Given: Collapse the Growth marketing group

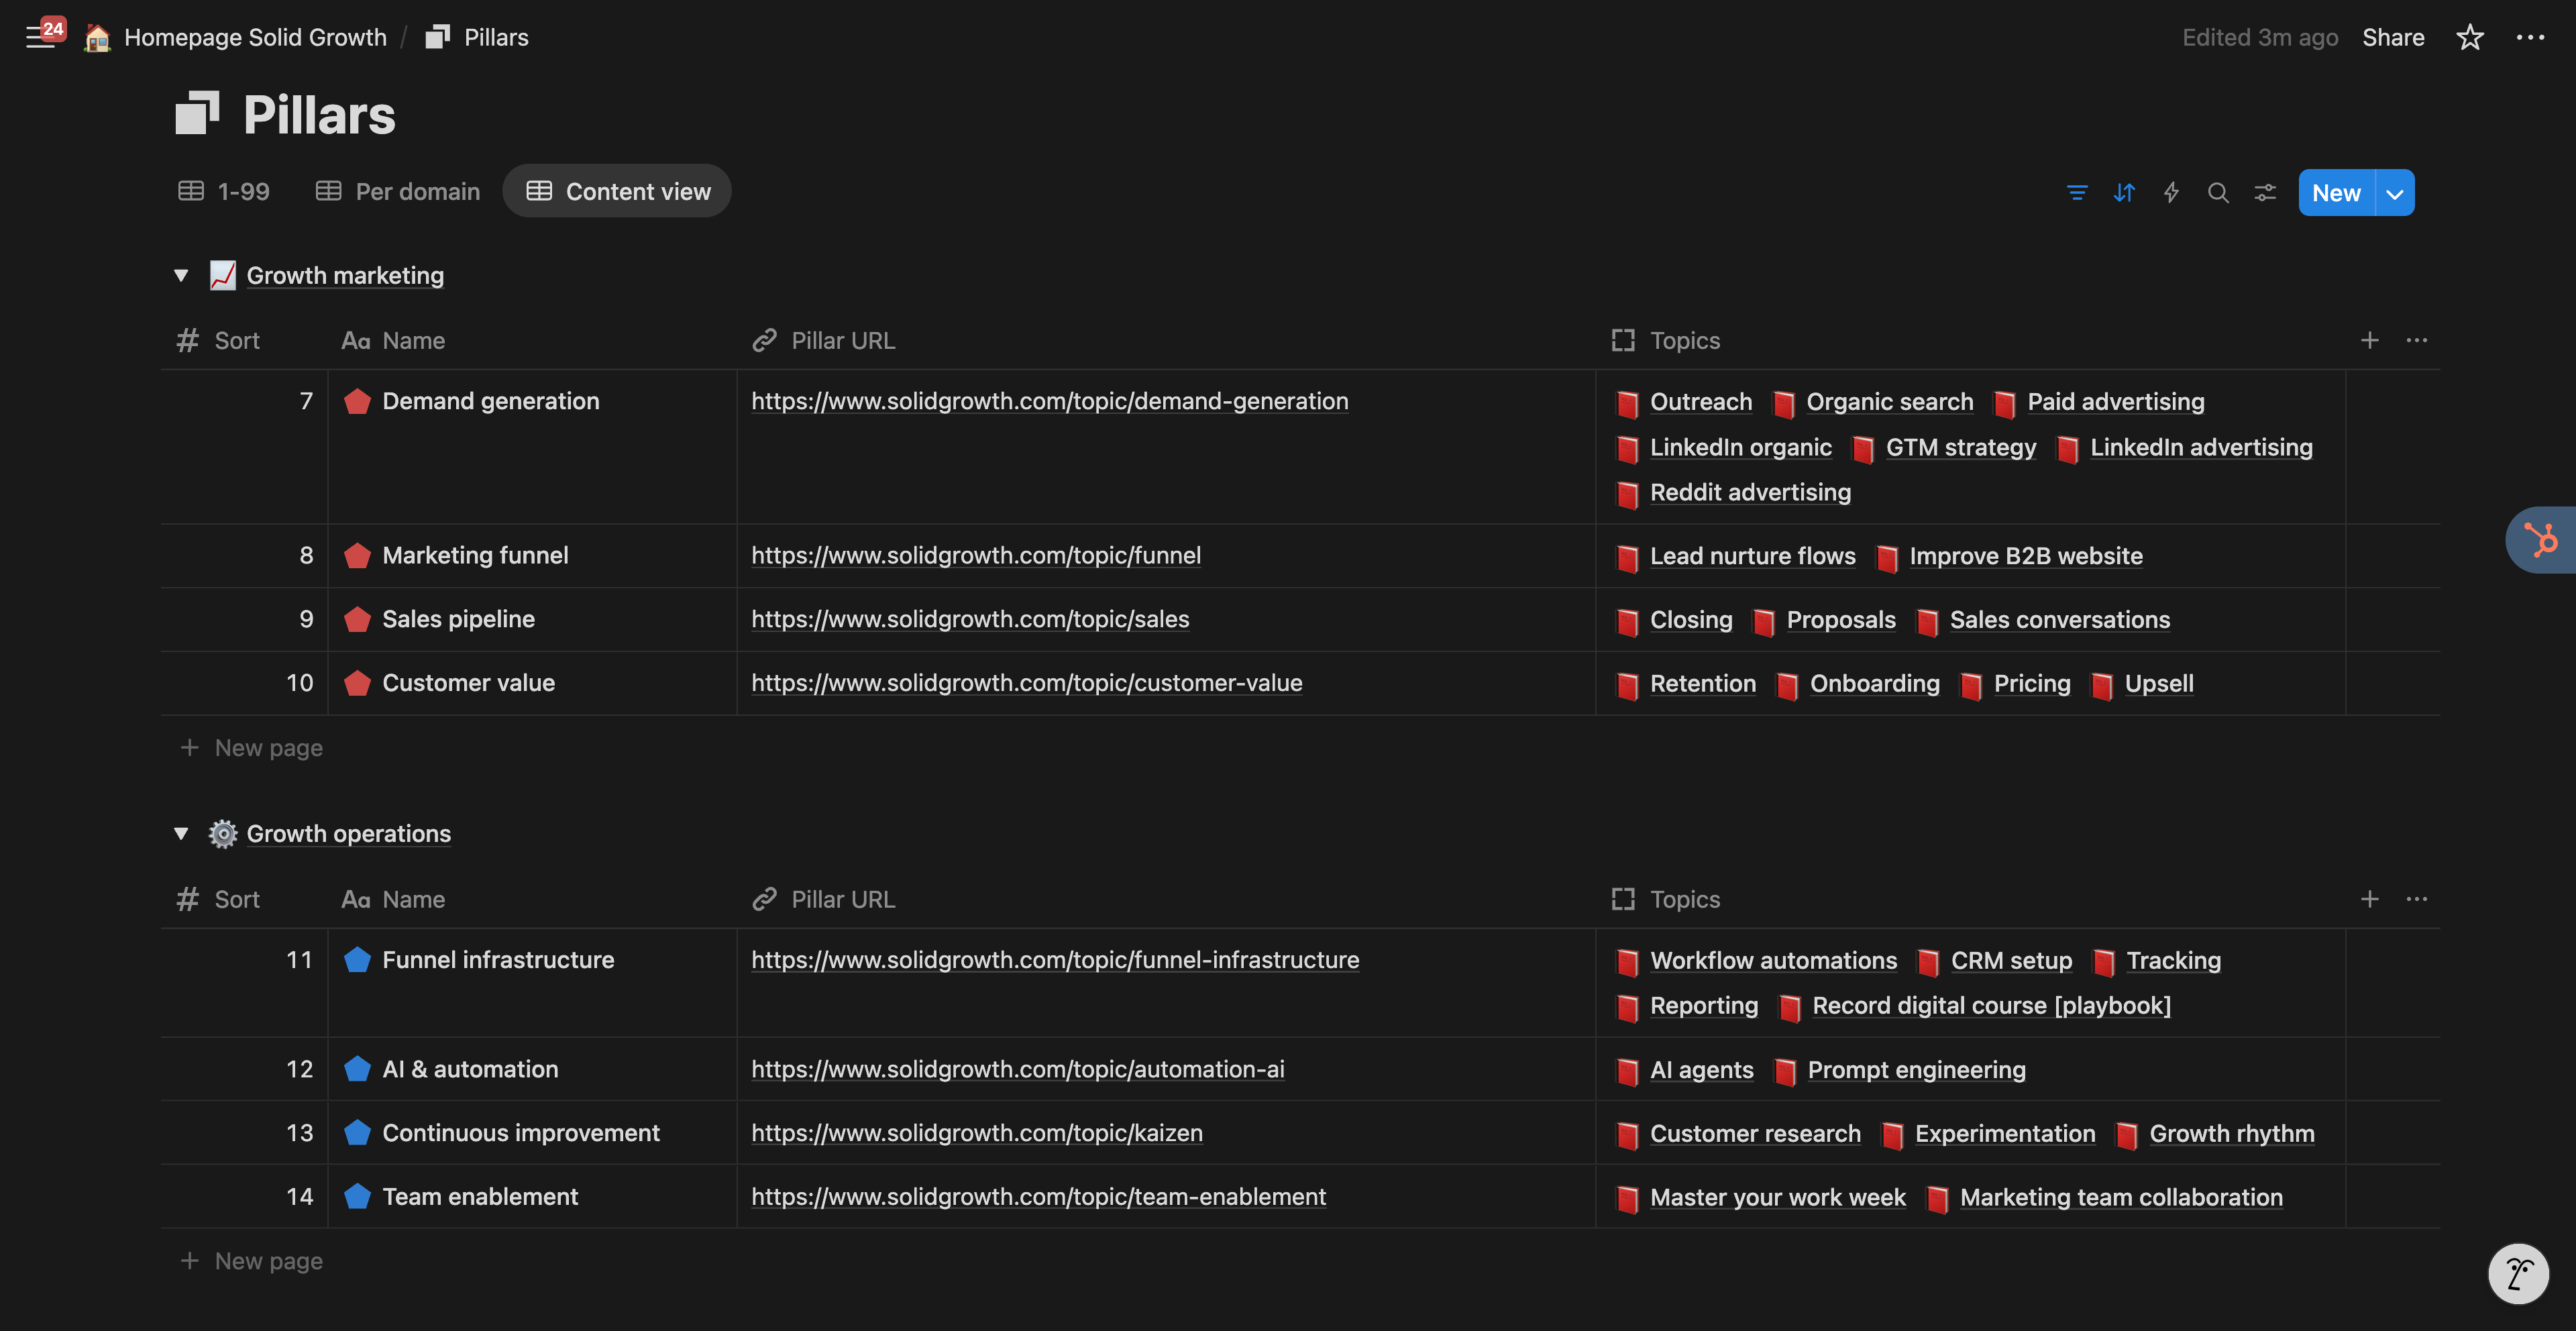Looking at the screenshot, I should [x=181, y=276].
